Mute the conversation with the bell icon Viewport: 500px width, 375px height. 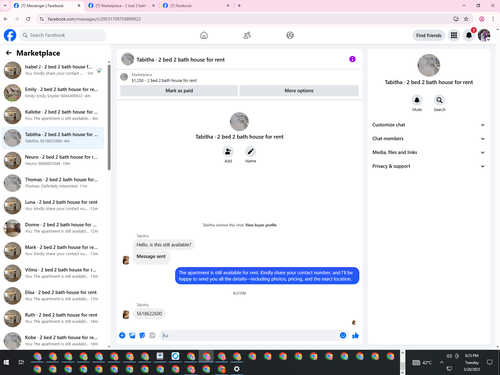417,100
